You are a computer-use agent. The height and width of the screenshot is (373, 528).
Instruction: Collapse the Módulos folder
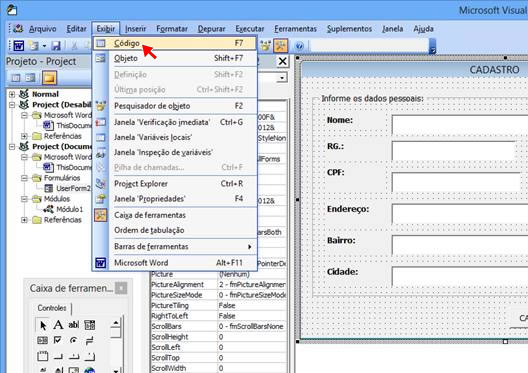pos(24,199)
